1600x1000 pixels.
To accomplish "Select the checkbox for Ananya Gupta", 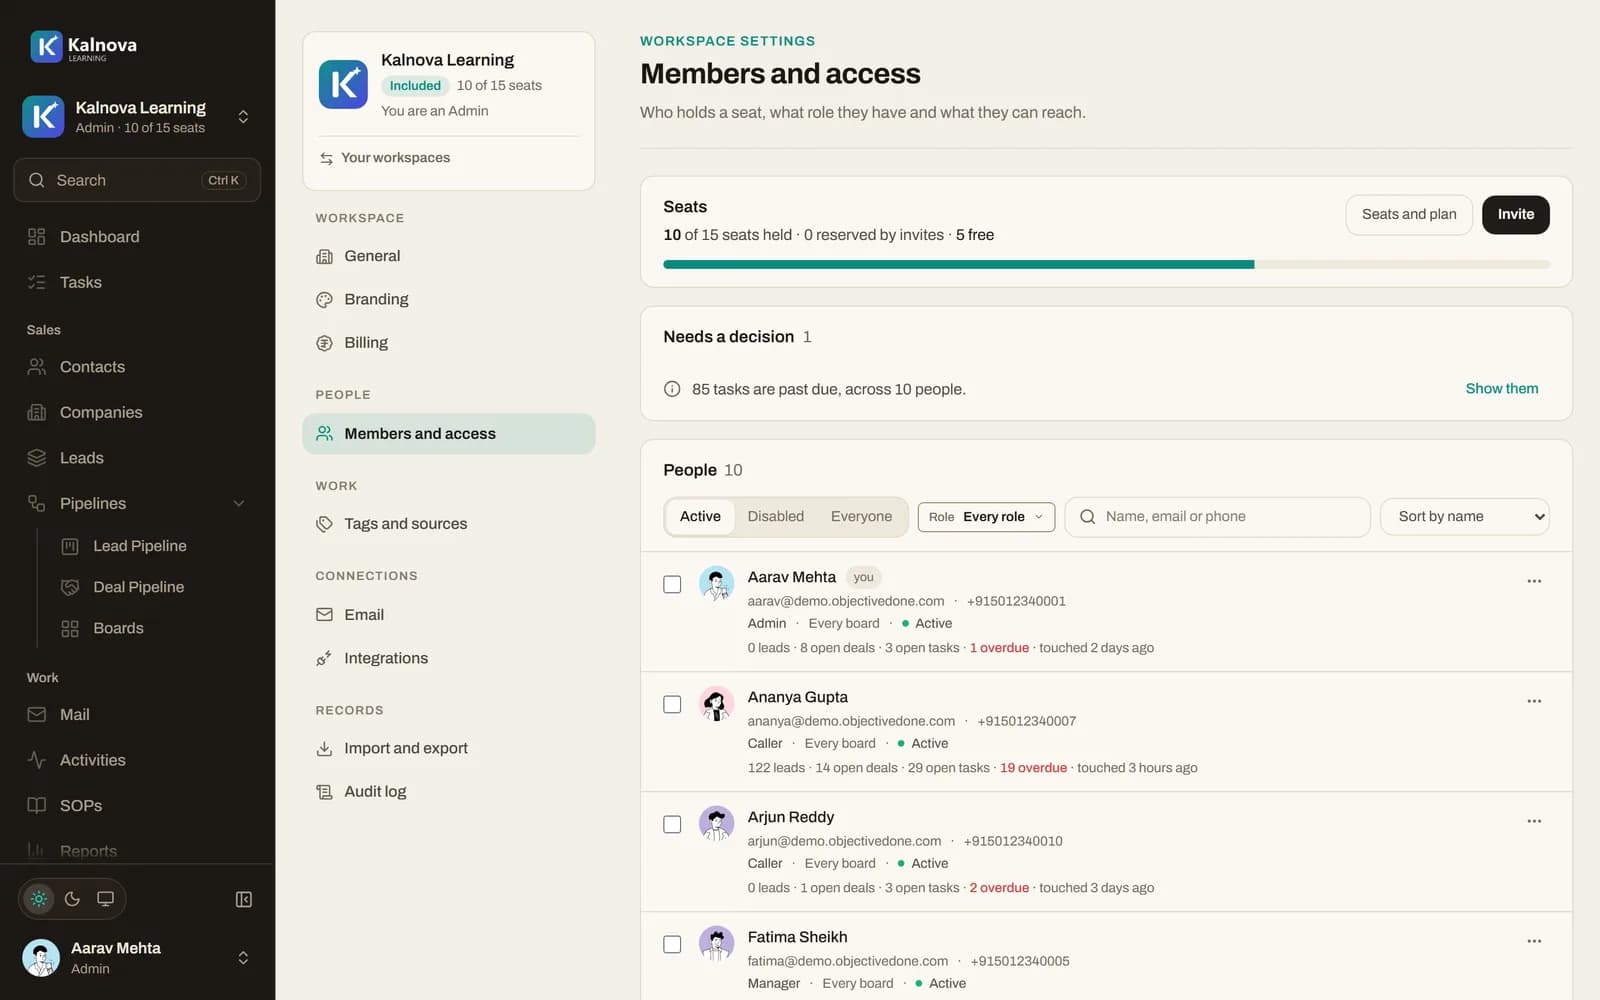I will [x=672, y=704].
